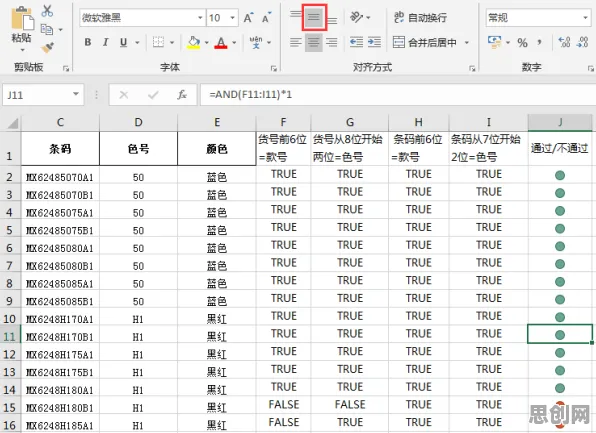Select Align Right icon
Image resolution: width=596 pixels, height=433 pixels.
332,42
